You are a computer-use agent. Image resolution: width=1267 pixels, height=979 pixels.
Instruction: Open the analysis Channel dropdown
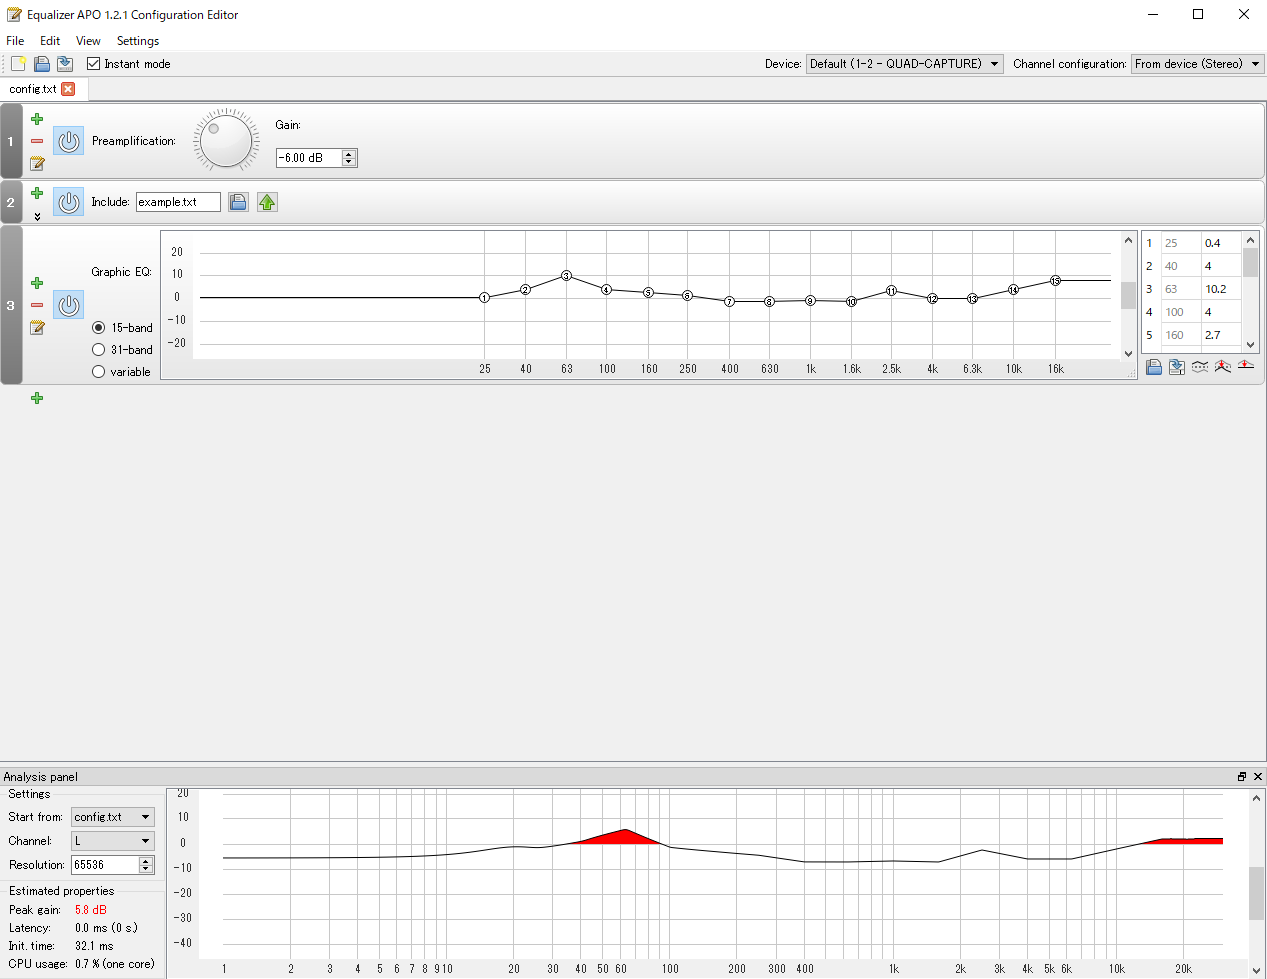point(113,841)
